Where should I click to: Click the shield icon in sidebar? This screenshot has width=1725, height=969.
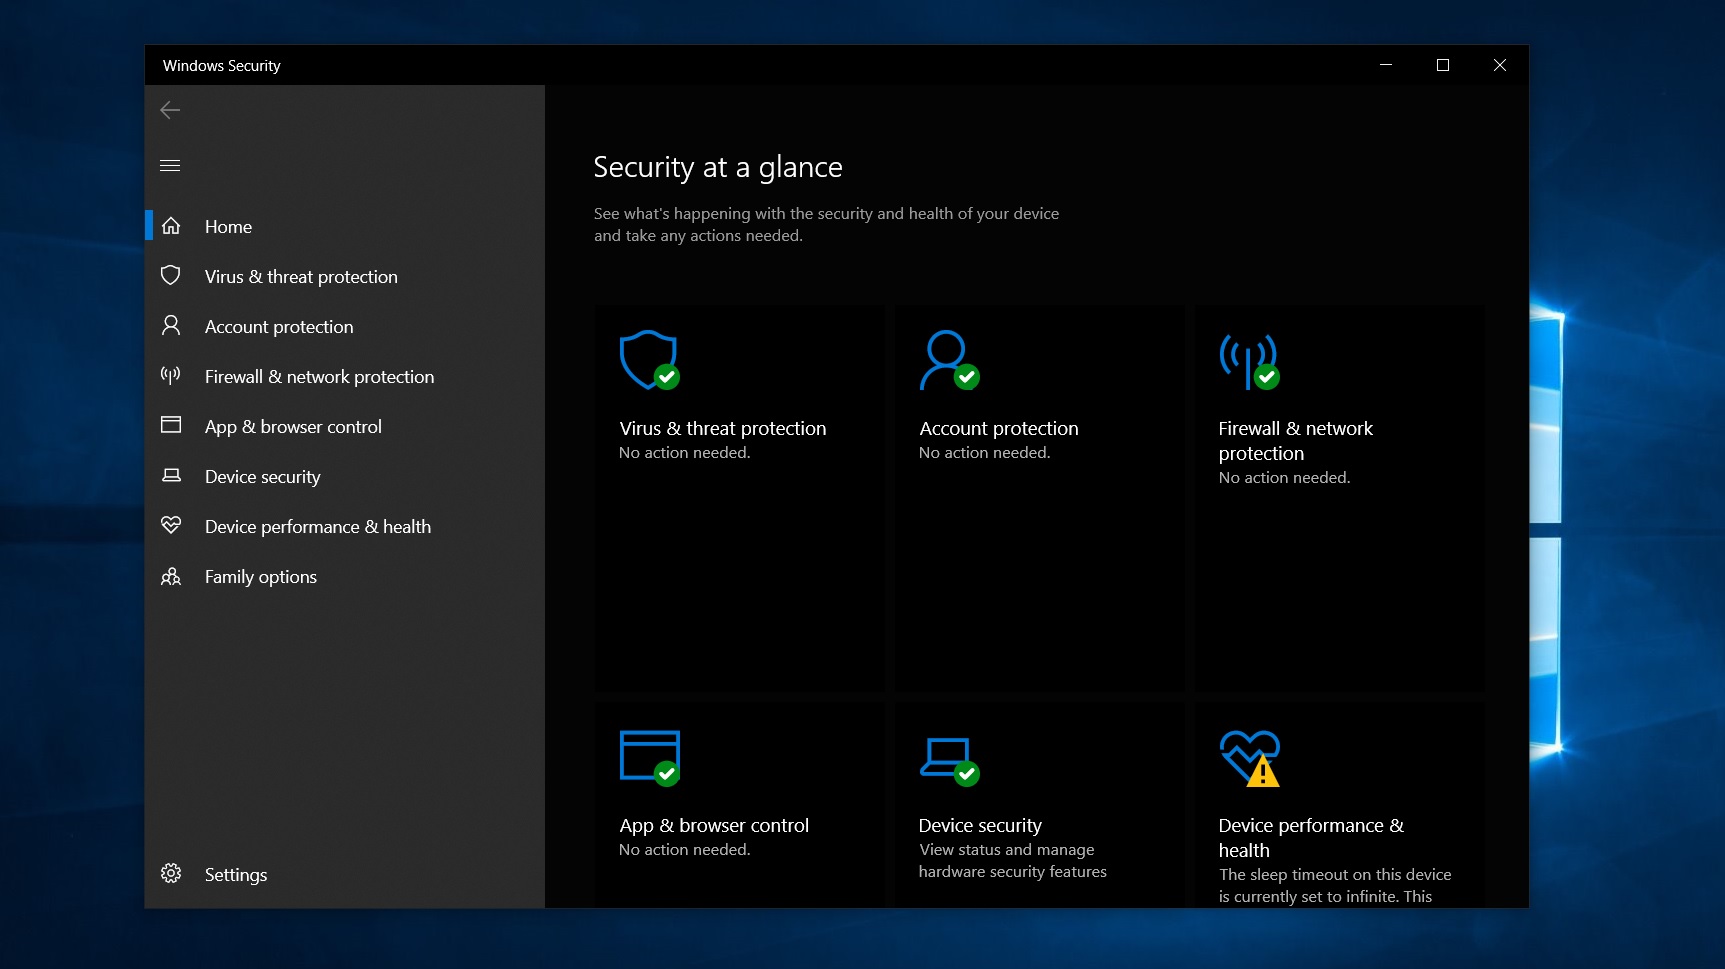pos(171,275)
